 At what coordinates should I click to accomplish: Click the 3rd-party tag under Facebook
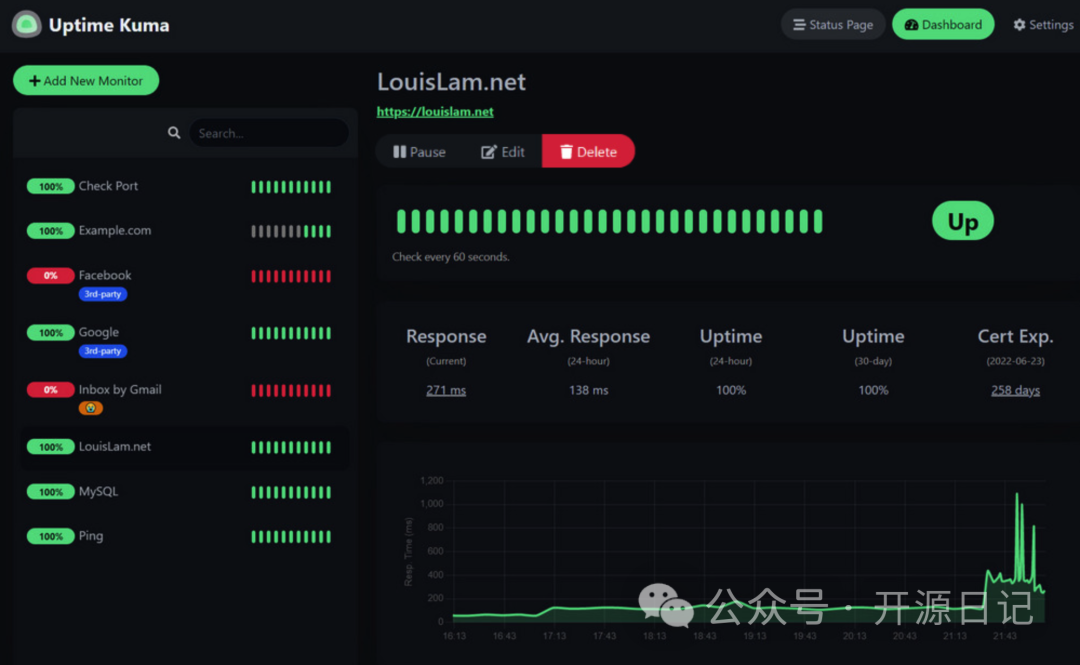point(103,294)
